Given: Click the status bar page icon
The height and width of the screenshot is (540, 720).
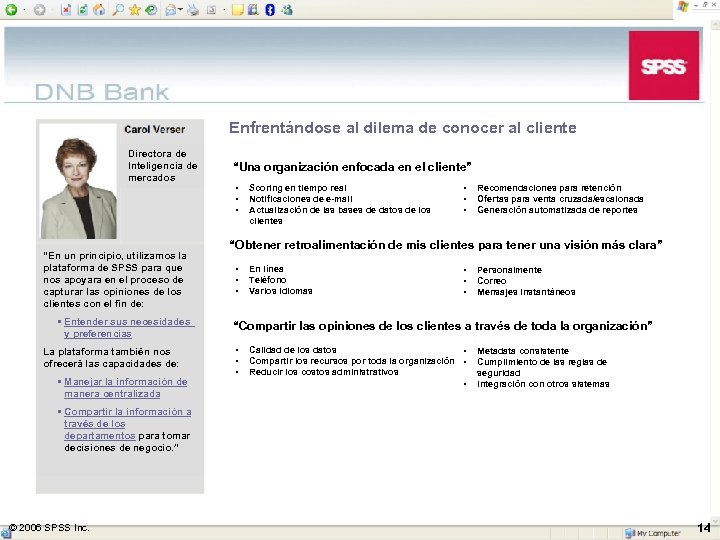Looking at the screenshot, I should point(6,533).
